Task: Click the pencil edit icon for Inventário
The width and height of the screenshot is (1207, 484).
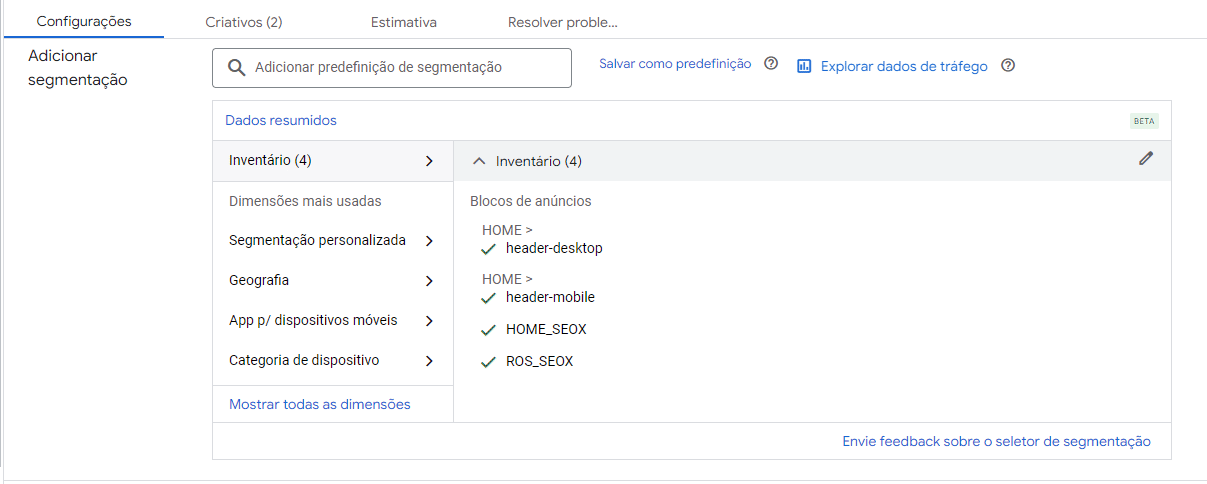Action: click(x=1146, y=158)
